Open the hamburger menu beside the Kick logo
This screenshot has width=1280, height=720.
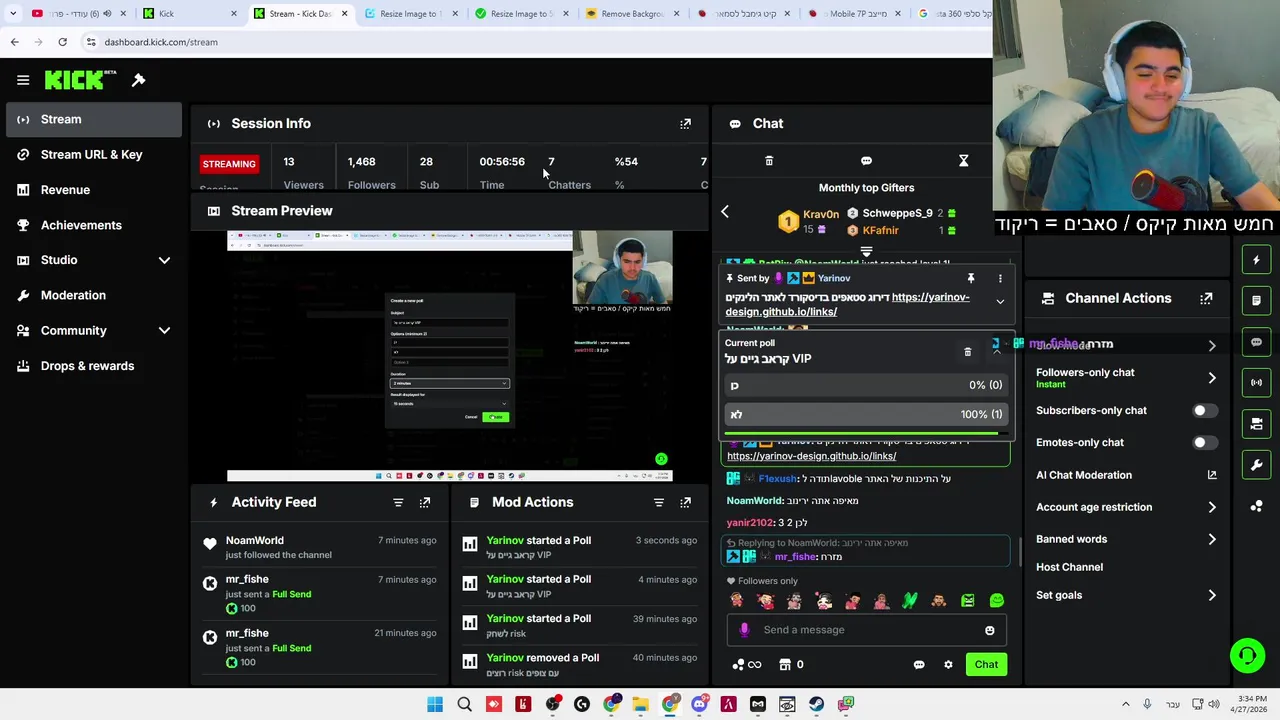(23, 80)
